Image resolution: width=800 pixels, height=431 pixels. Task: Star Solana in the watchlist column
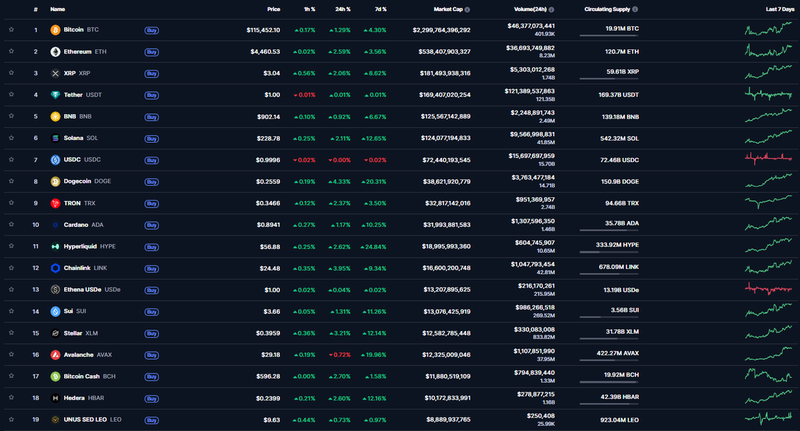click(x=11, y=138)
